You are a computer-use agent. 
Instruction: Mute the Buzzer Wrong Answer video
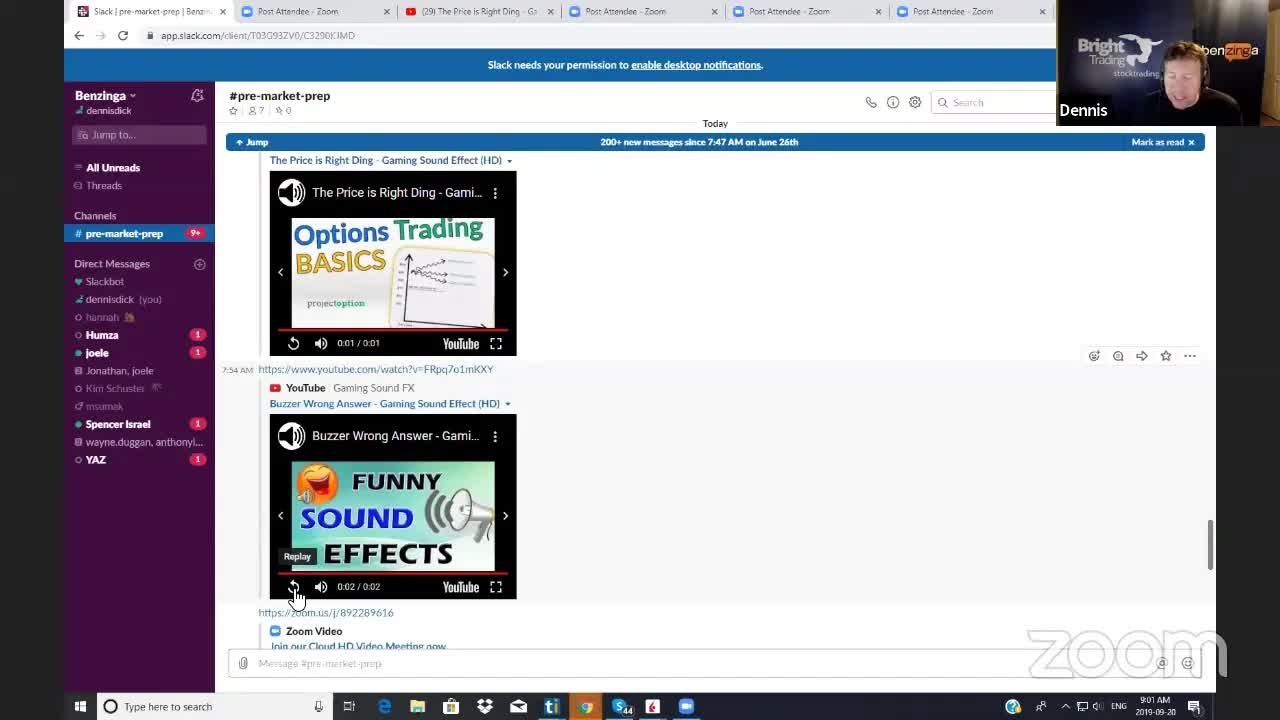click(x=321, y=587)
